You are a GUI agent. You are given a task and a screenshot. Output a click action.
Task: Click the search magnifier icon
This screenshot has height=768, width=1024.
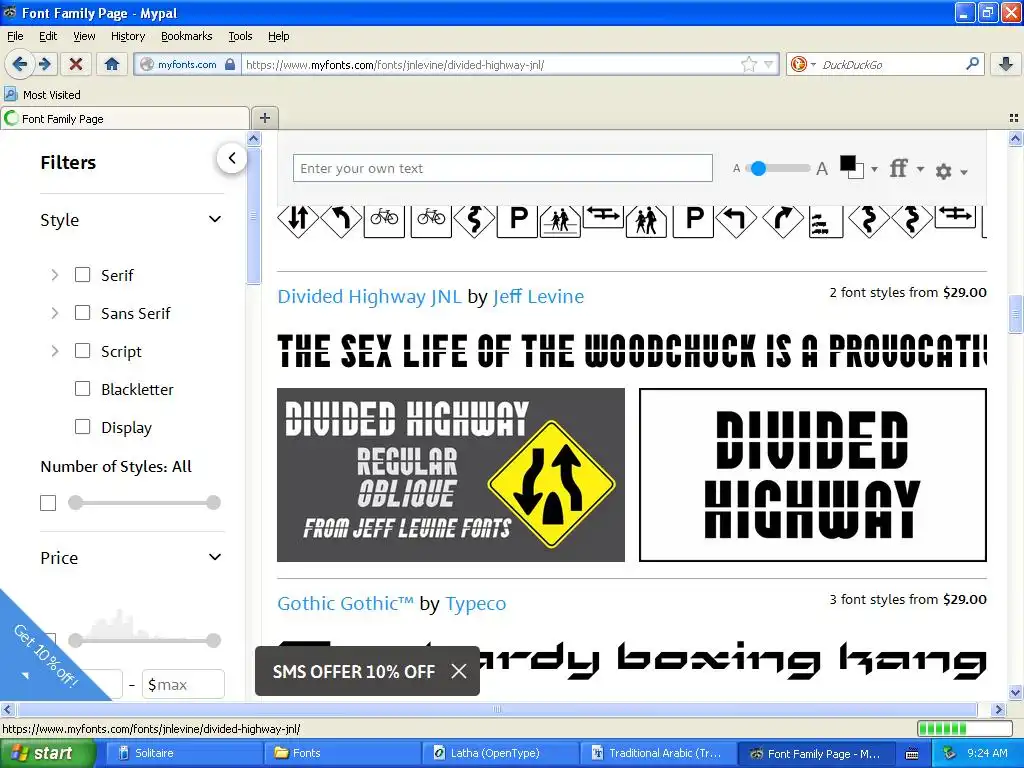(972, 64)
